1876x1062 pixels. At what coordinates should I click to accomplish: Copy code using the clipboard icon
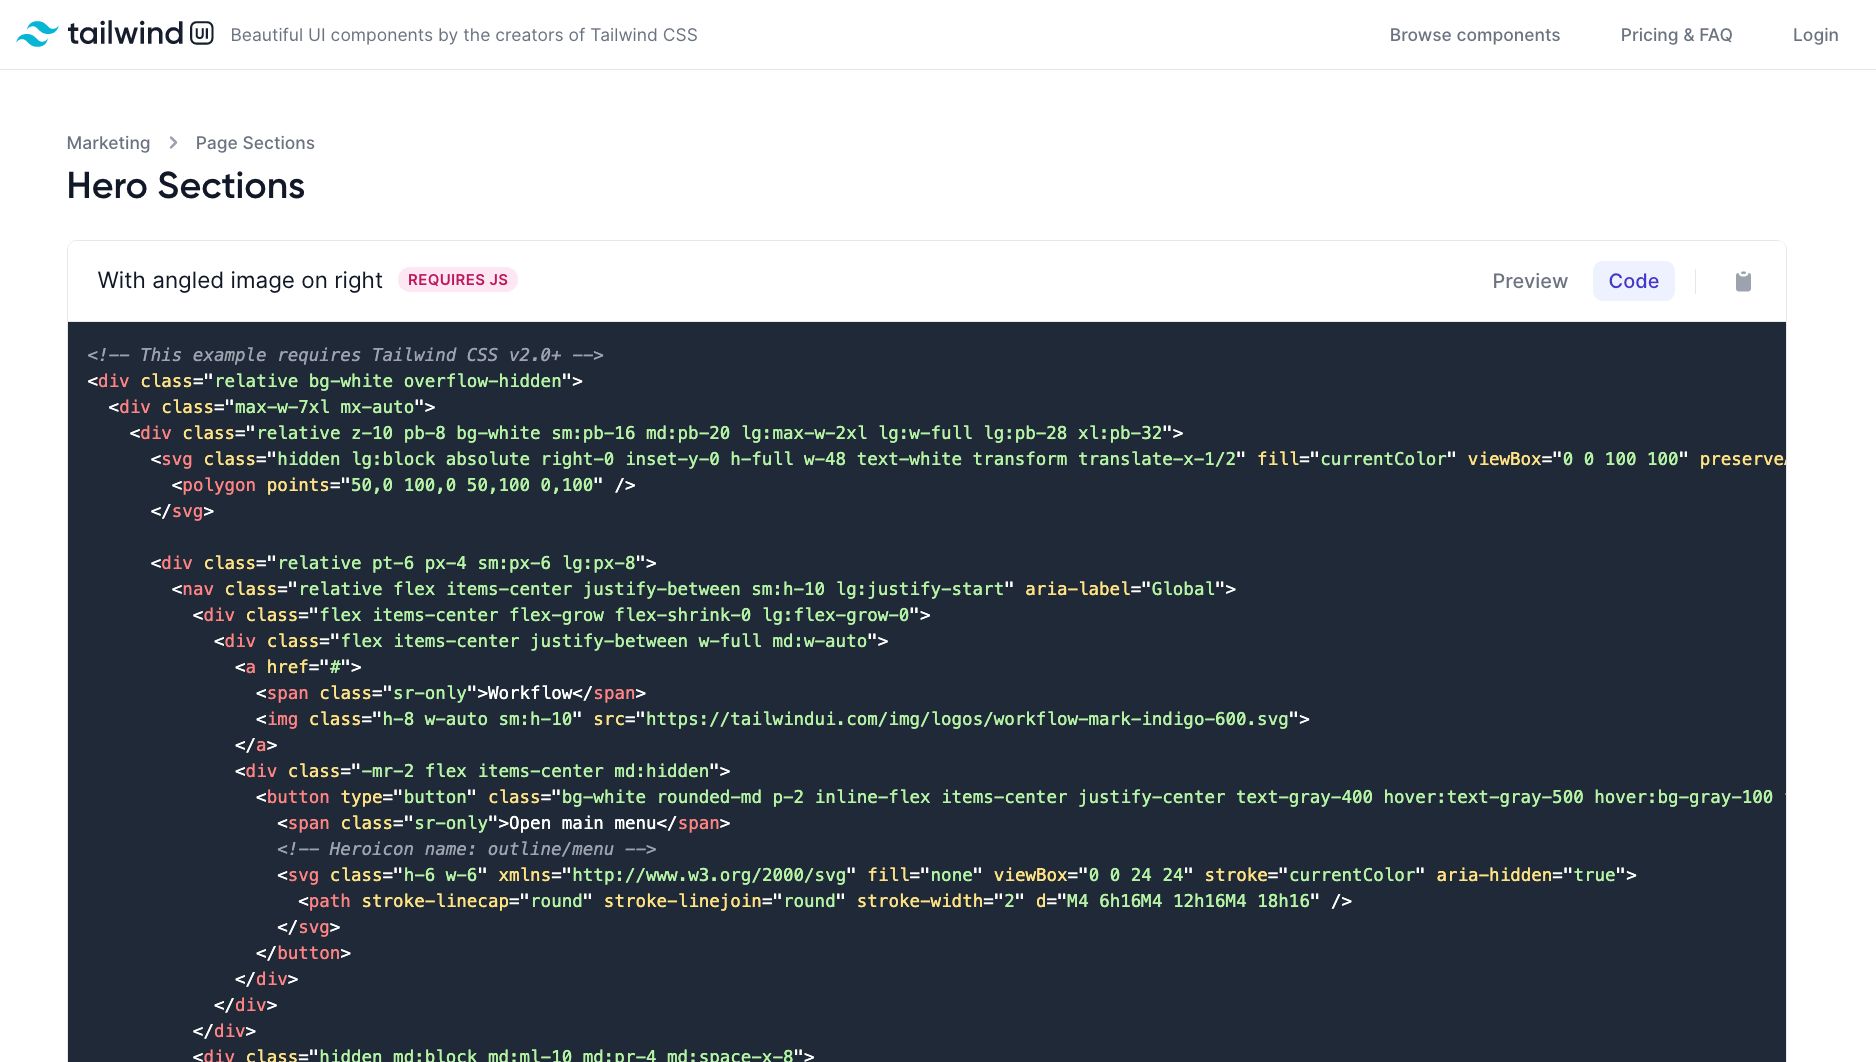tap(1743, 281)
